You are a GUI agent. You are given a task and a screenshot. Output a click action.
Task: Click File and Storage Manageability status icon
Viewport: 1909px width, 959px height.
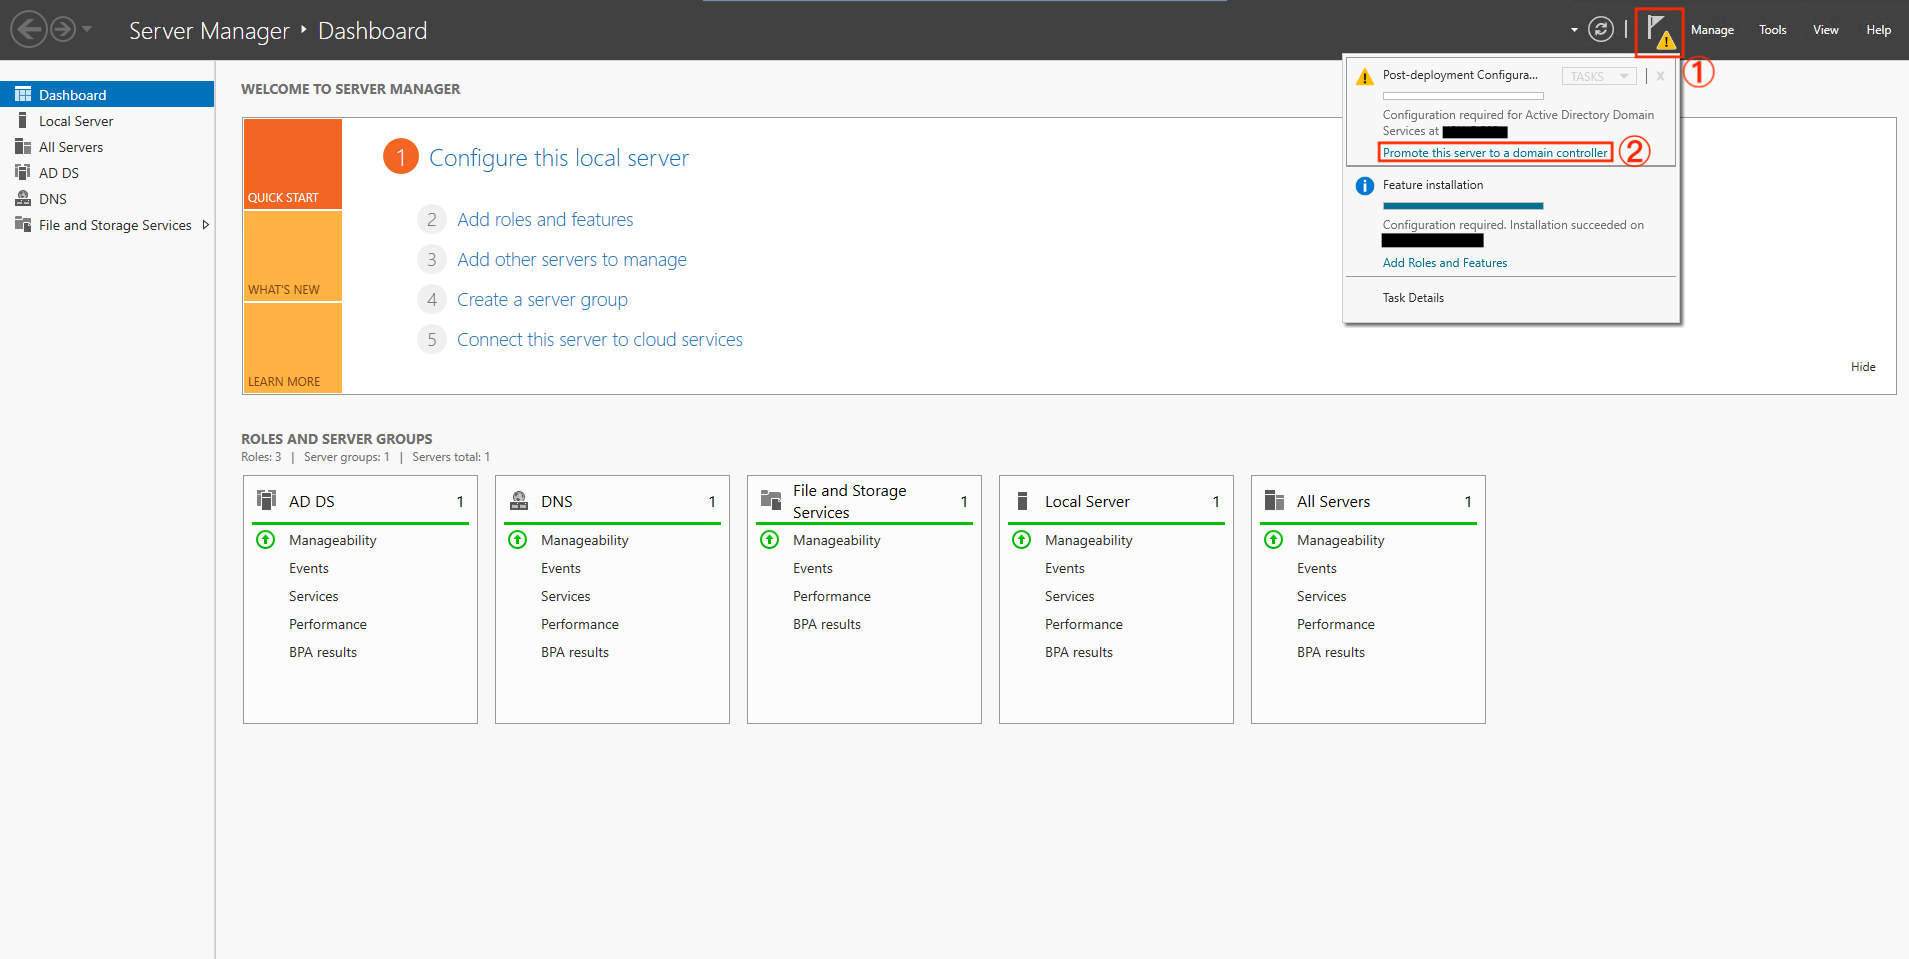769,540
